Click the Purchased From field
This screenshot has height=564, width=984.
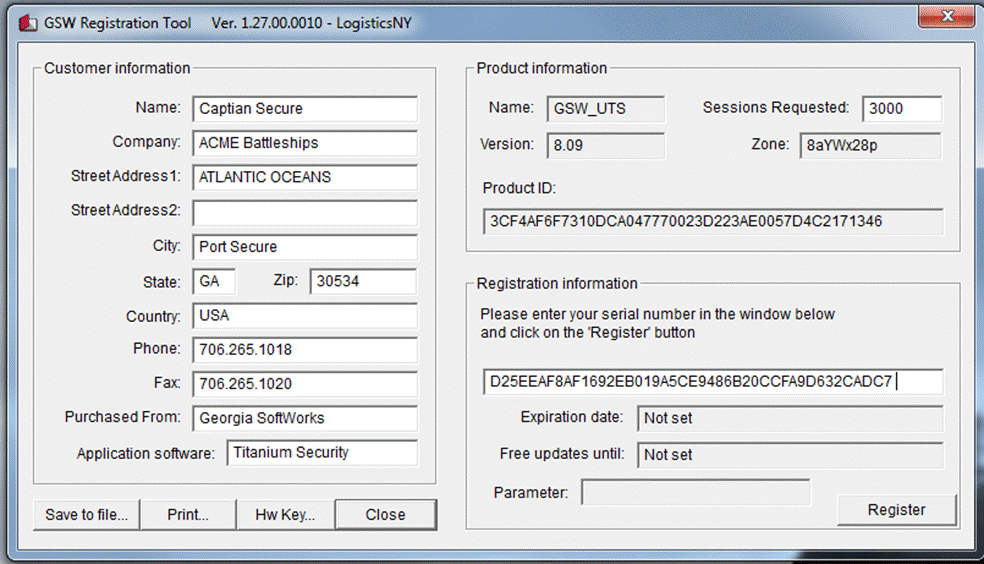tap(305, 418)
